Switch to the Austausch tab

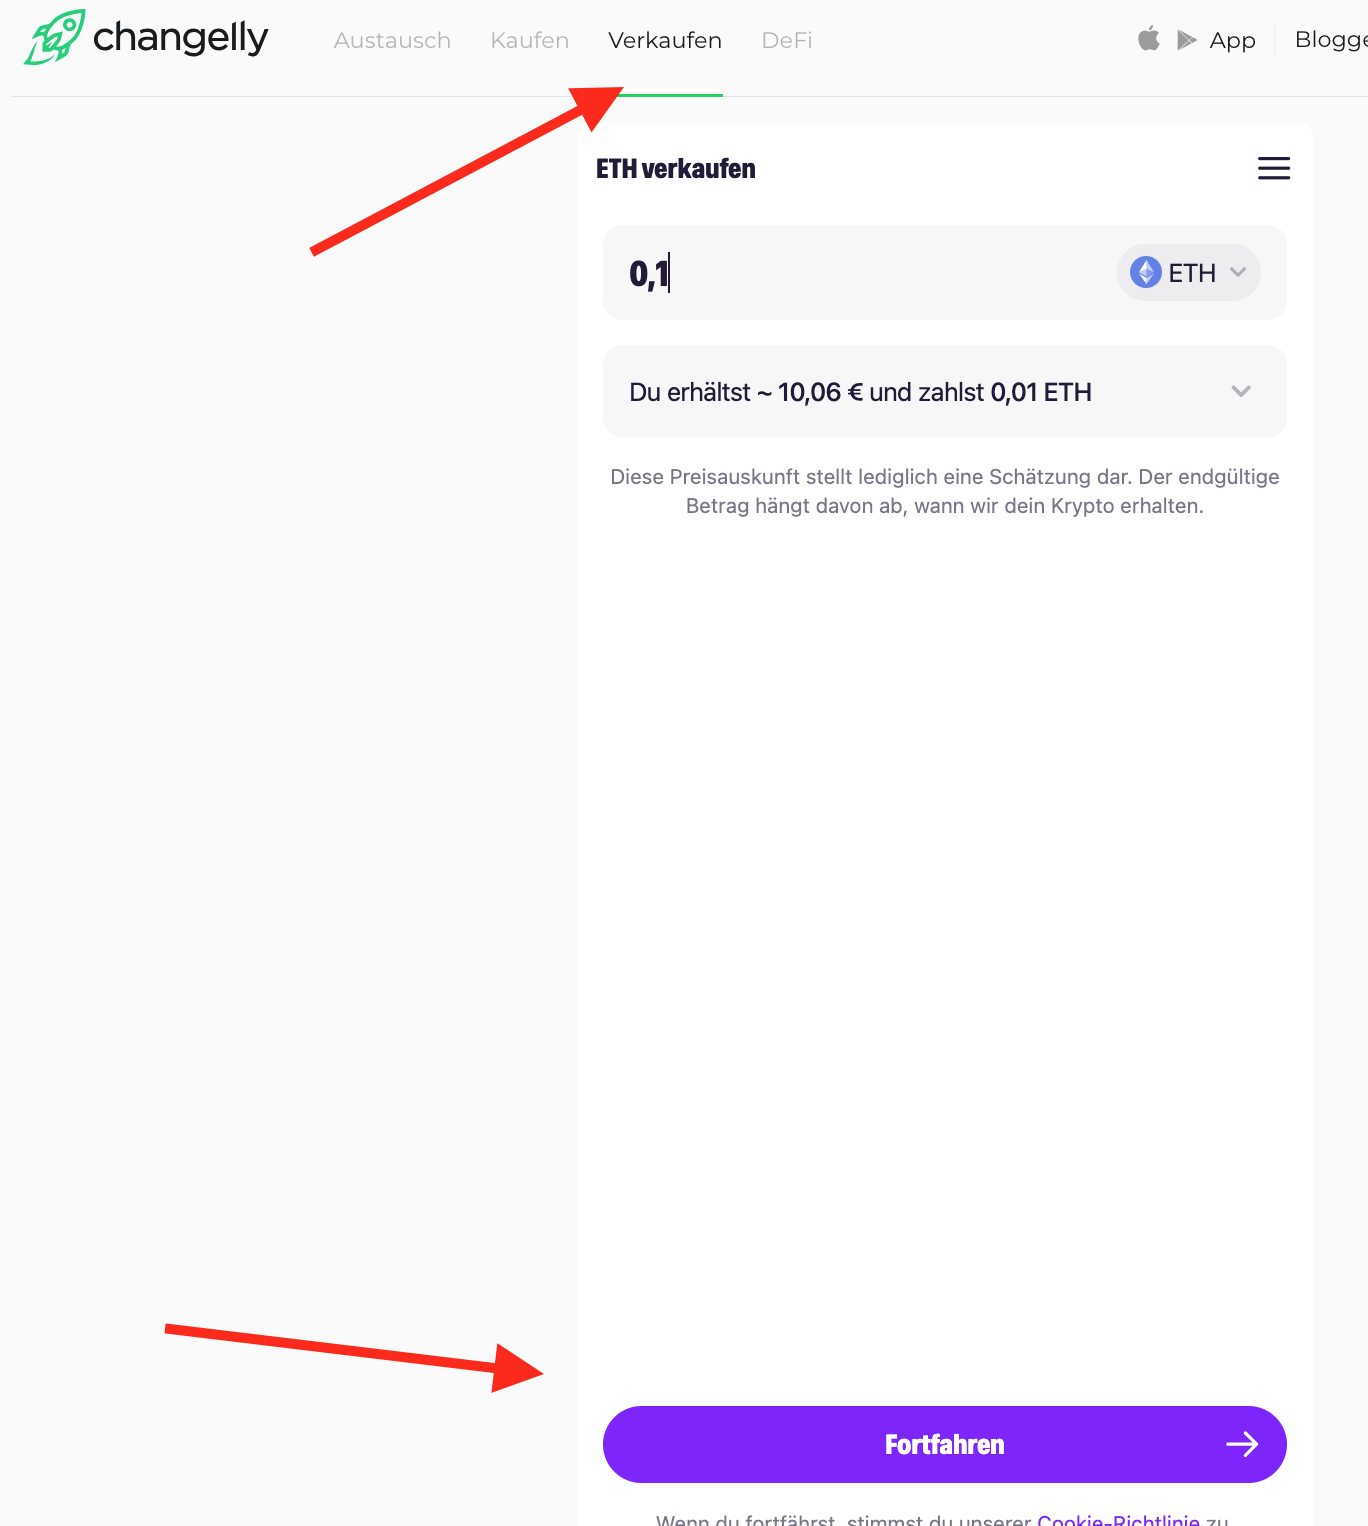[392, 41]
